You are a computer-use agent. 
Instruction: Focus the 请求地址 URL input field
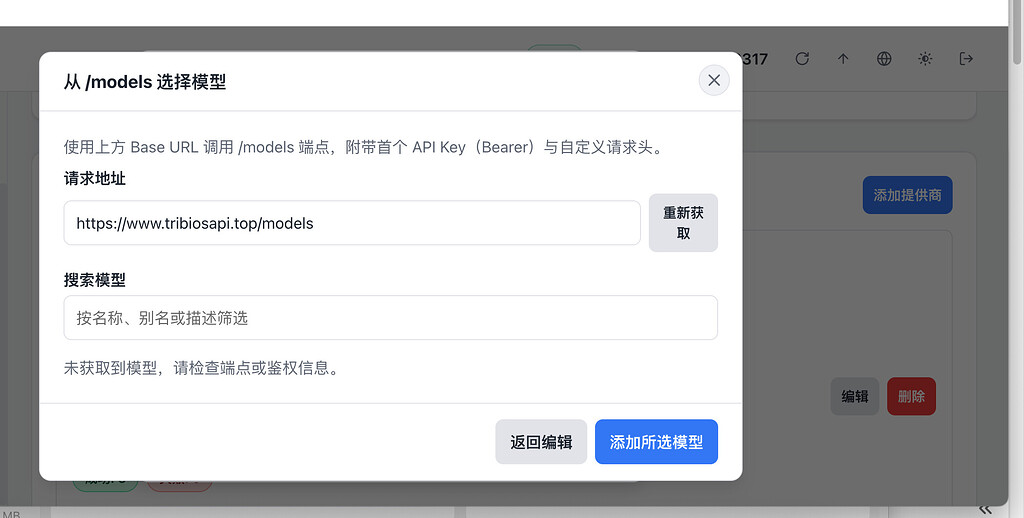click(352, 223)
